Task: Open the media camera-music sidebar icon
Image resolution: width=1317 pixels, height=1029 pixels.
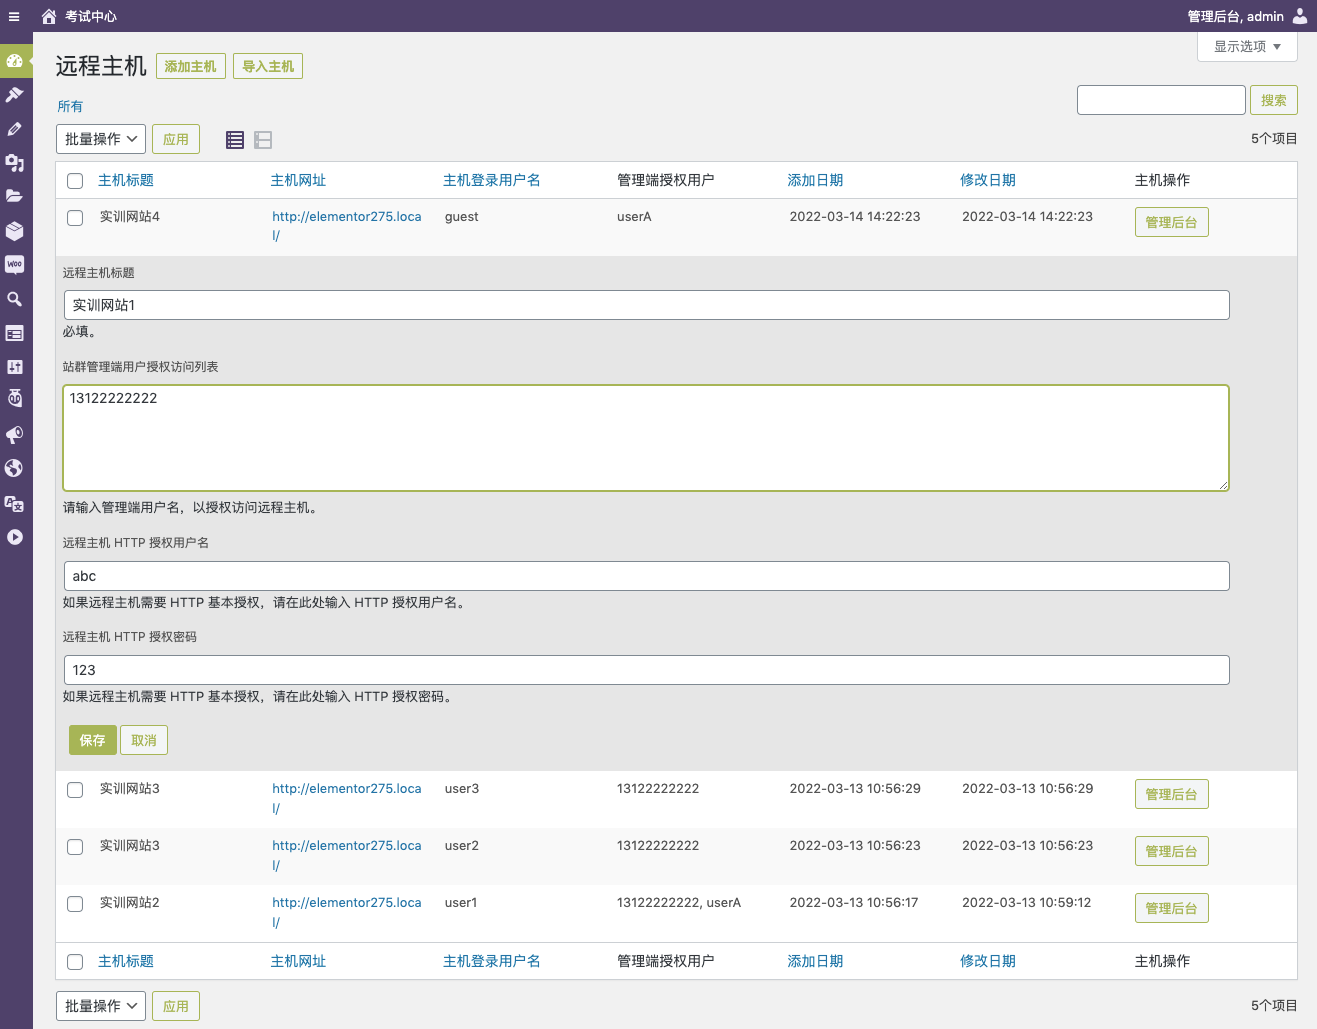Action: coord(14,163)
